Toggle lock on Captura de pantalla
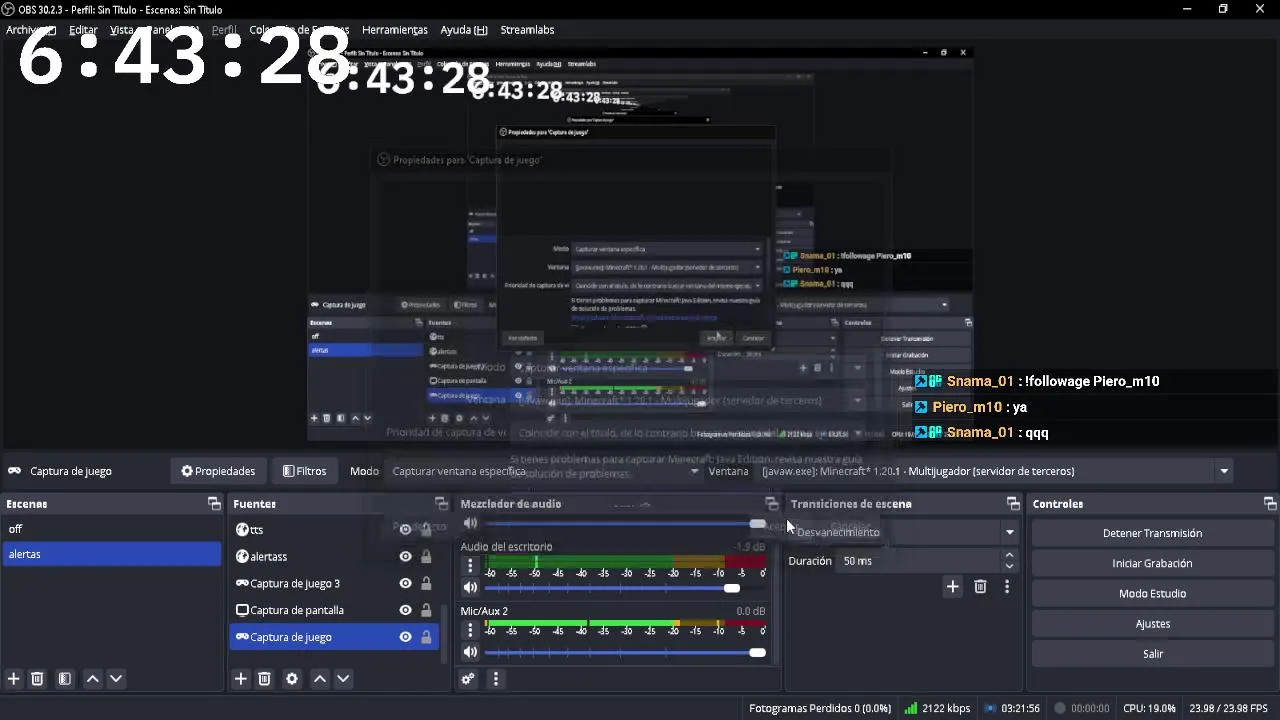 pos(426,610)
